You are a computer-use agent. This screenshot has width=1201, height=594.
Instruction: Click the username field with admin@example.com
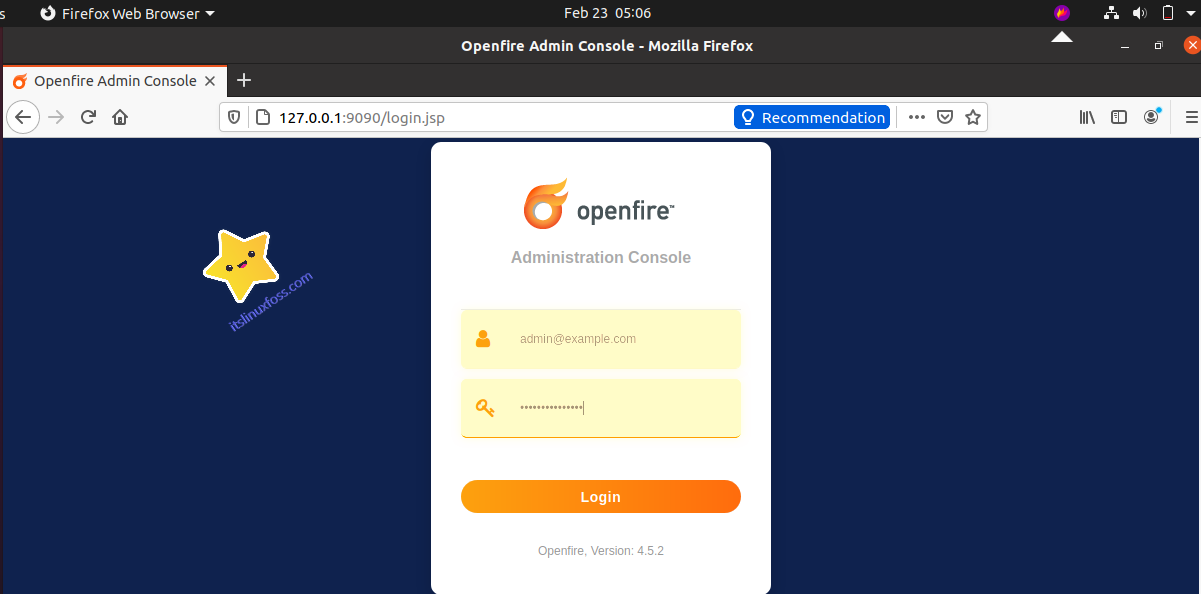click(x=601, y=339)
